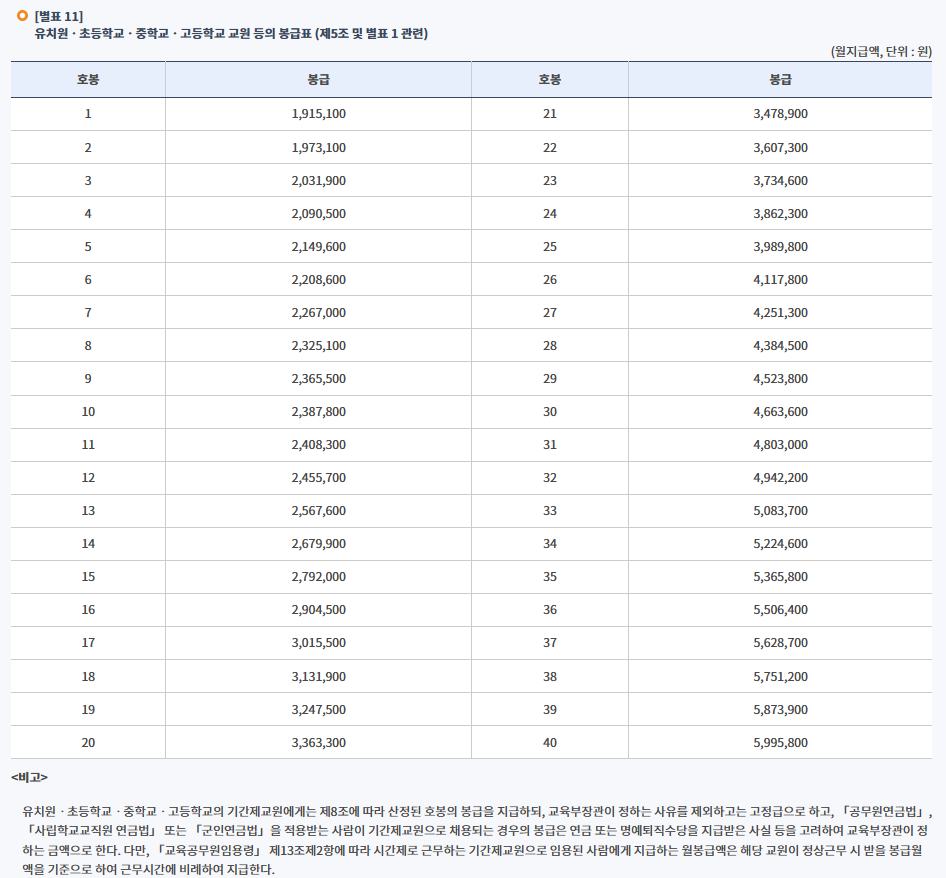Screen dimensions: 946x878
Task: Click the unit note (월지급액, 단위 : 원)
Action: click(x=881, y=51)
